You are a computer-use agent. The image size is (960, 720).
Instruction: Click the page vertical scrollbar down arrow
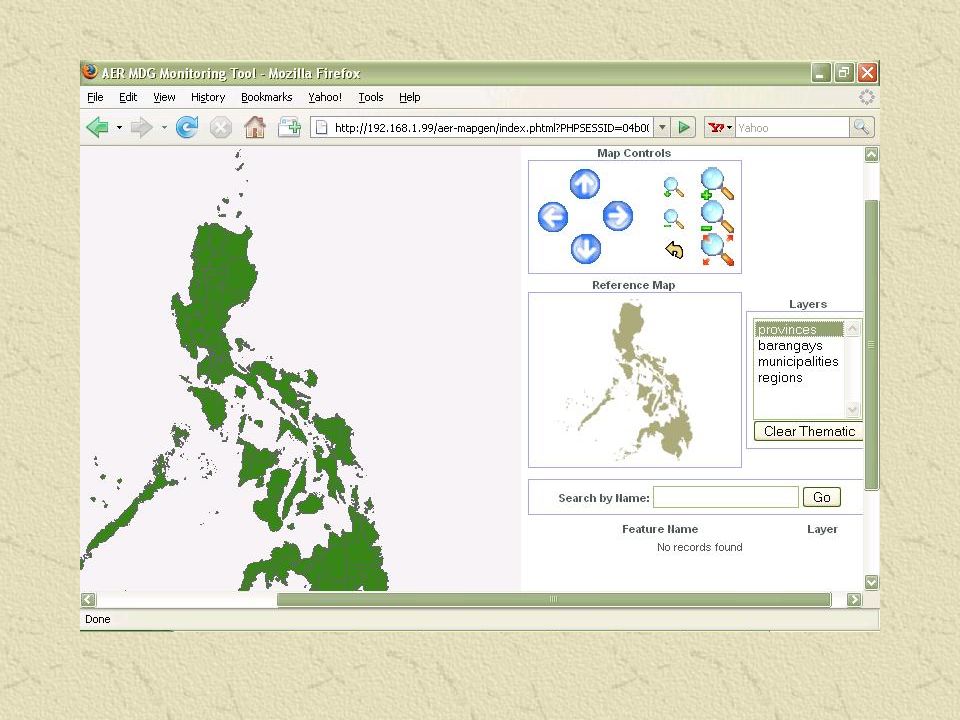(x=871, y=582)
